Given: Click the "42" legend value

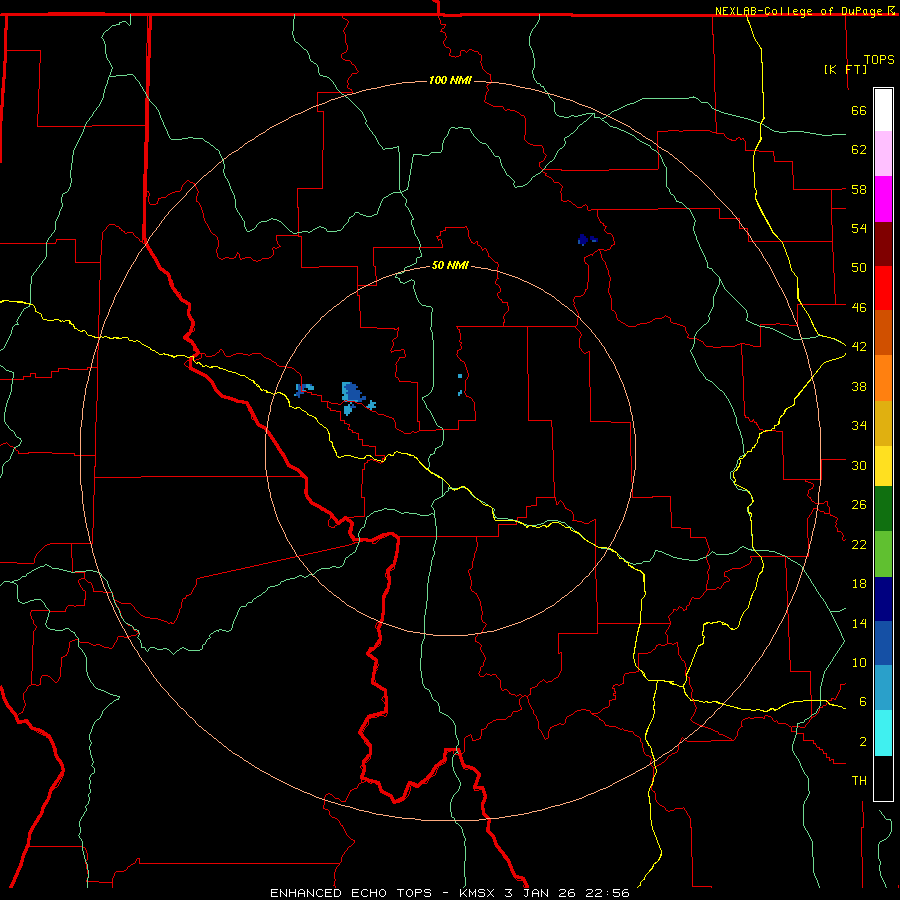Looking at the screenshot, I should pyautogui.click(x=859, y=346).
